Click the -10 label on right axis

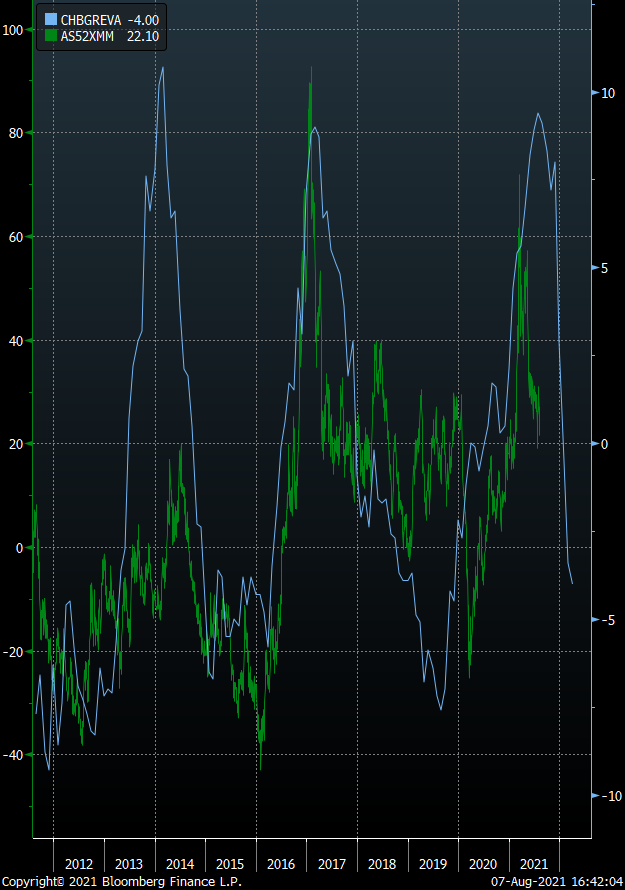coord(611,796)
